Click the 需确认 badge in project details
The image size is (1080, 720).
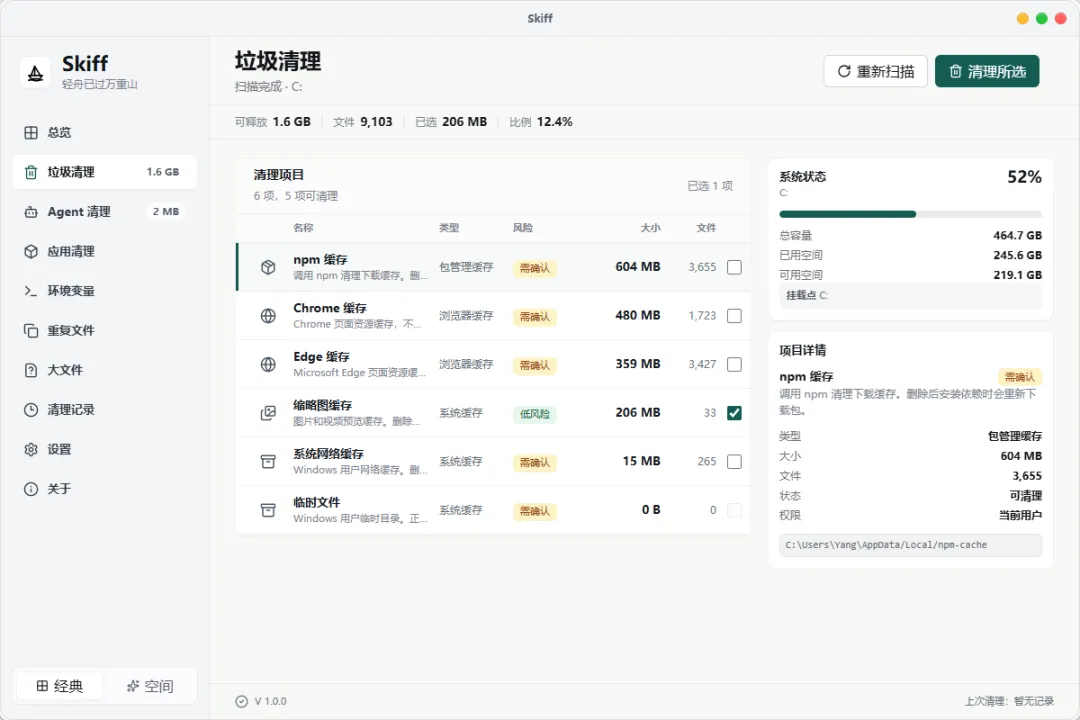[1019, 377]
